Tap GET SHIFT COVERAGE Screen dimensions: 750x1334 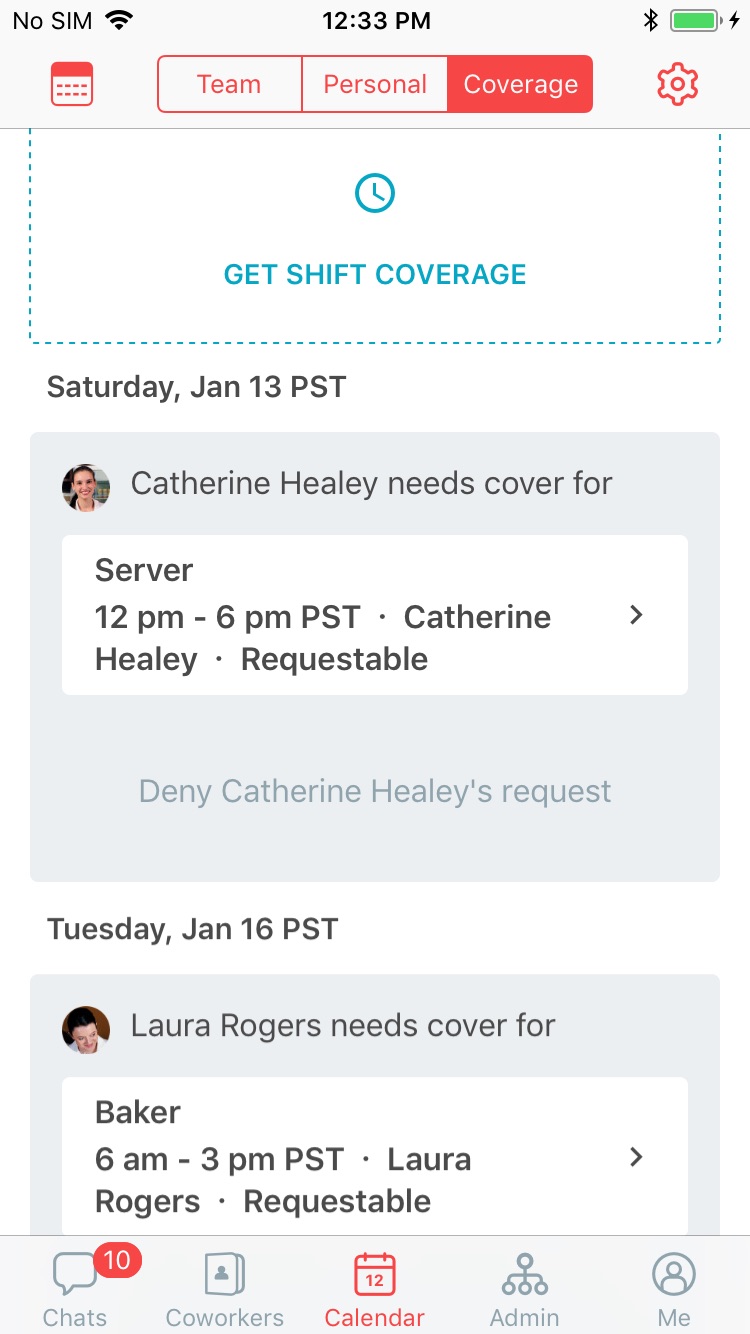click(375, 275)
